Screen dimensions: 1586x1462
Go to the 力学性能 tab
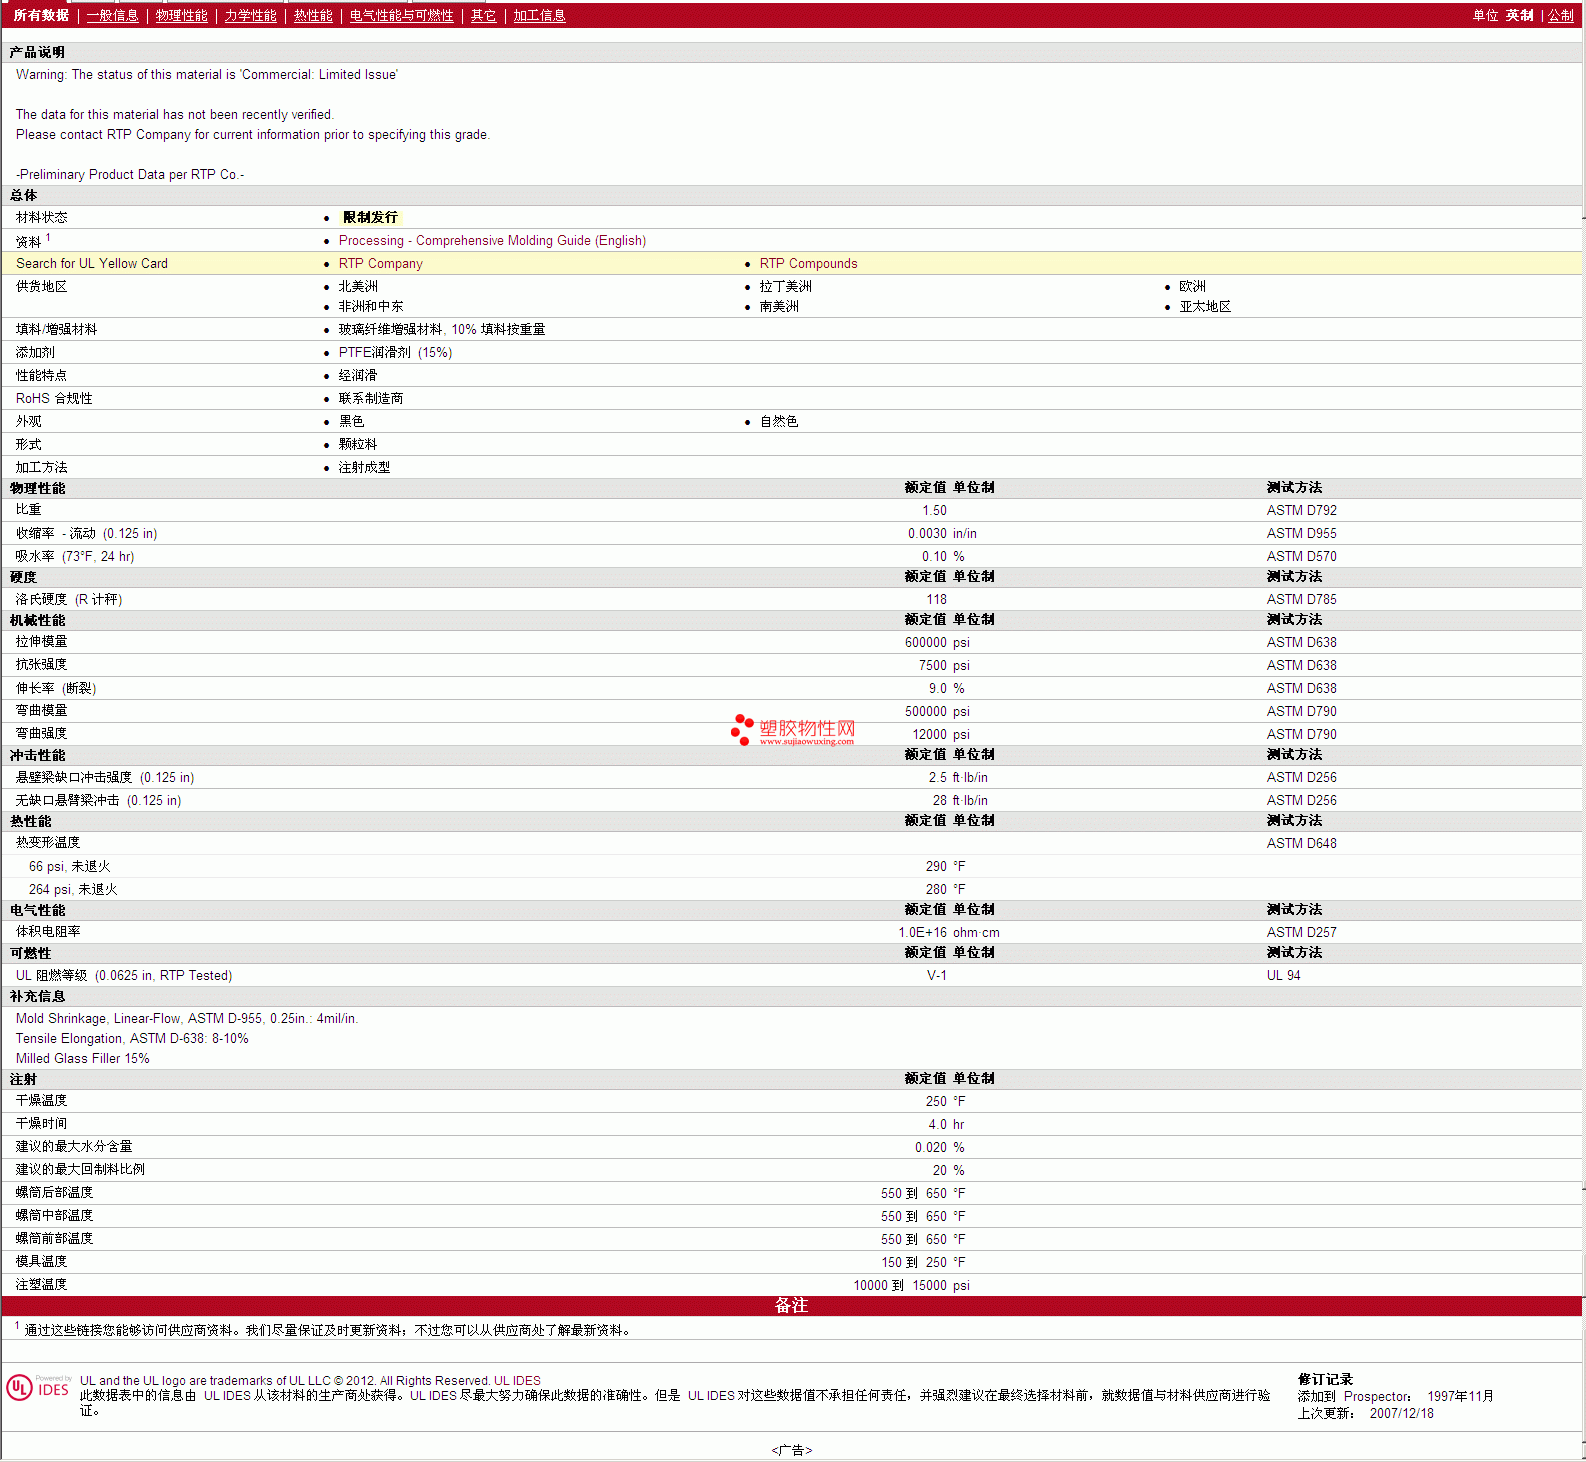[250, 15]
